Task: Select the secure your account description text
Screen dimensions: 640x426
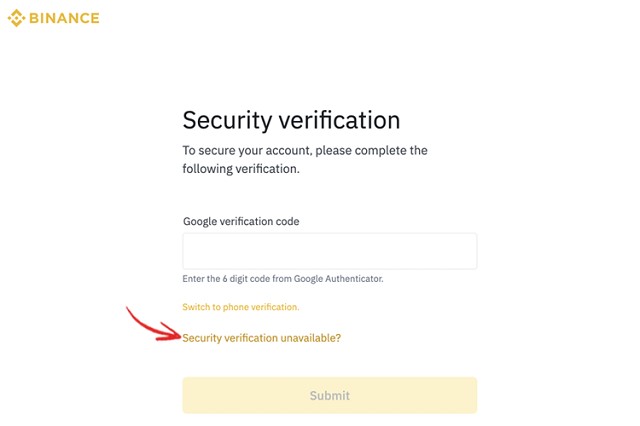Action: click(304, 160)
